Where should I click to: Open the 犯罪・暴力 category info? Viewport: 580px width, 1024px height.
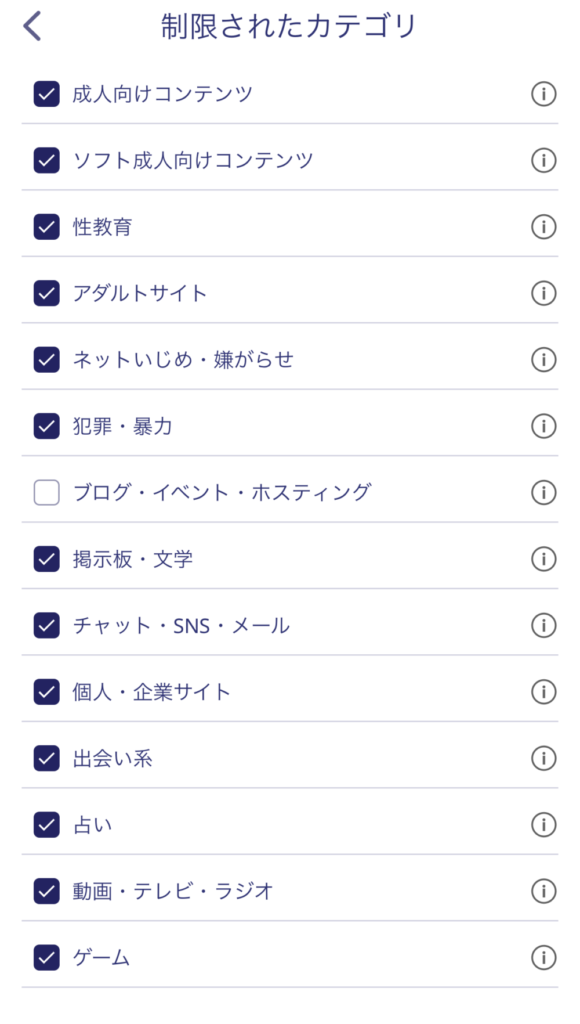544,426
